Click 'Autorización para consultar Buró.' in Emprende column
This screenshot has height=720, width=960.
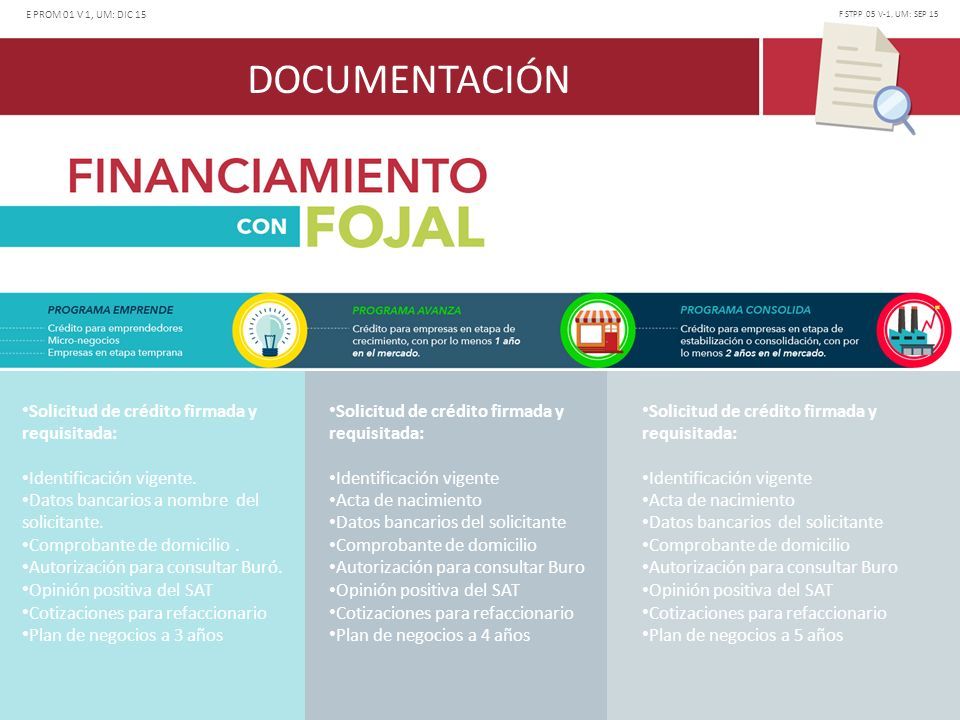pyautogui.click(x=152, y=567)
